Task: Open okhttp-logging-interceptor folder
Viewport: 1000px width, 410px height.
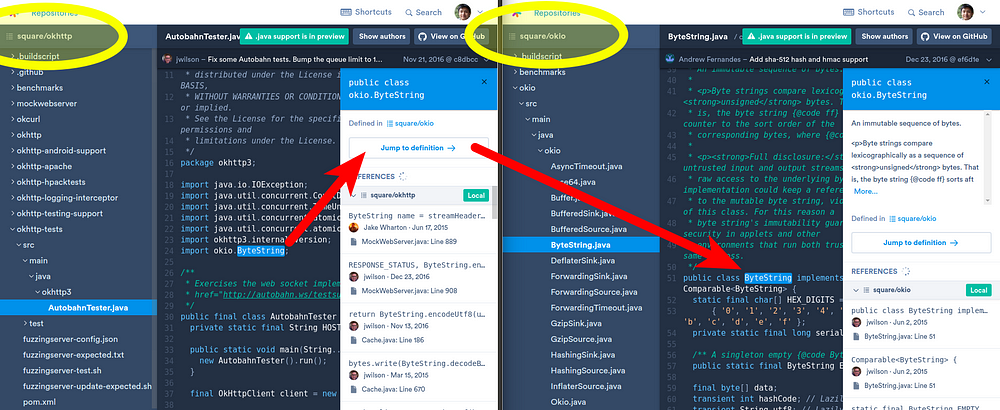Action: pyautogui.click(x=68, y=198)
